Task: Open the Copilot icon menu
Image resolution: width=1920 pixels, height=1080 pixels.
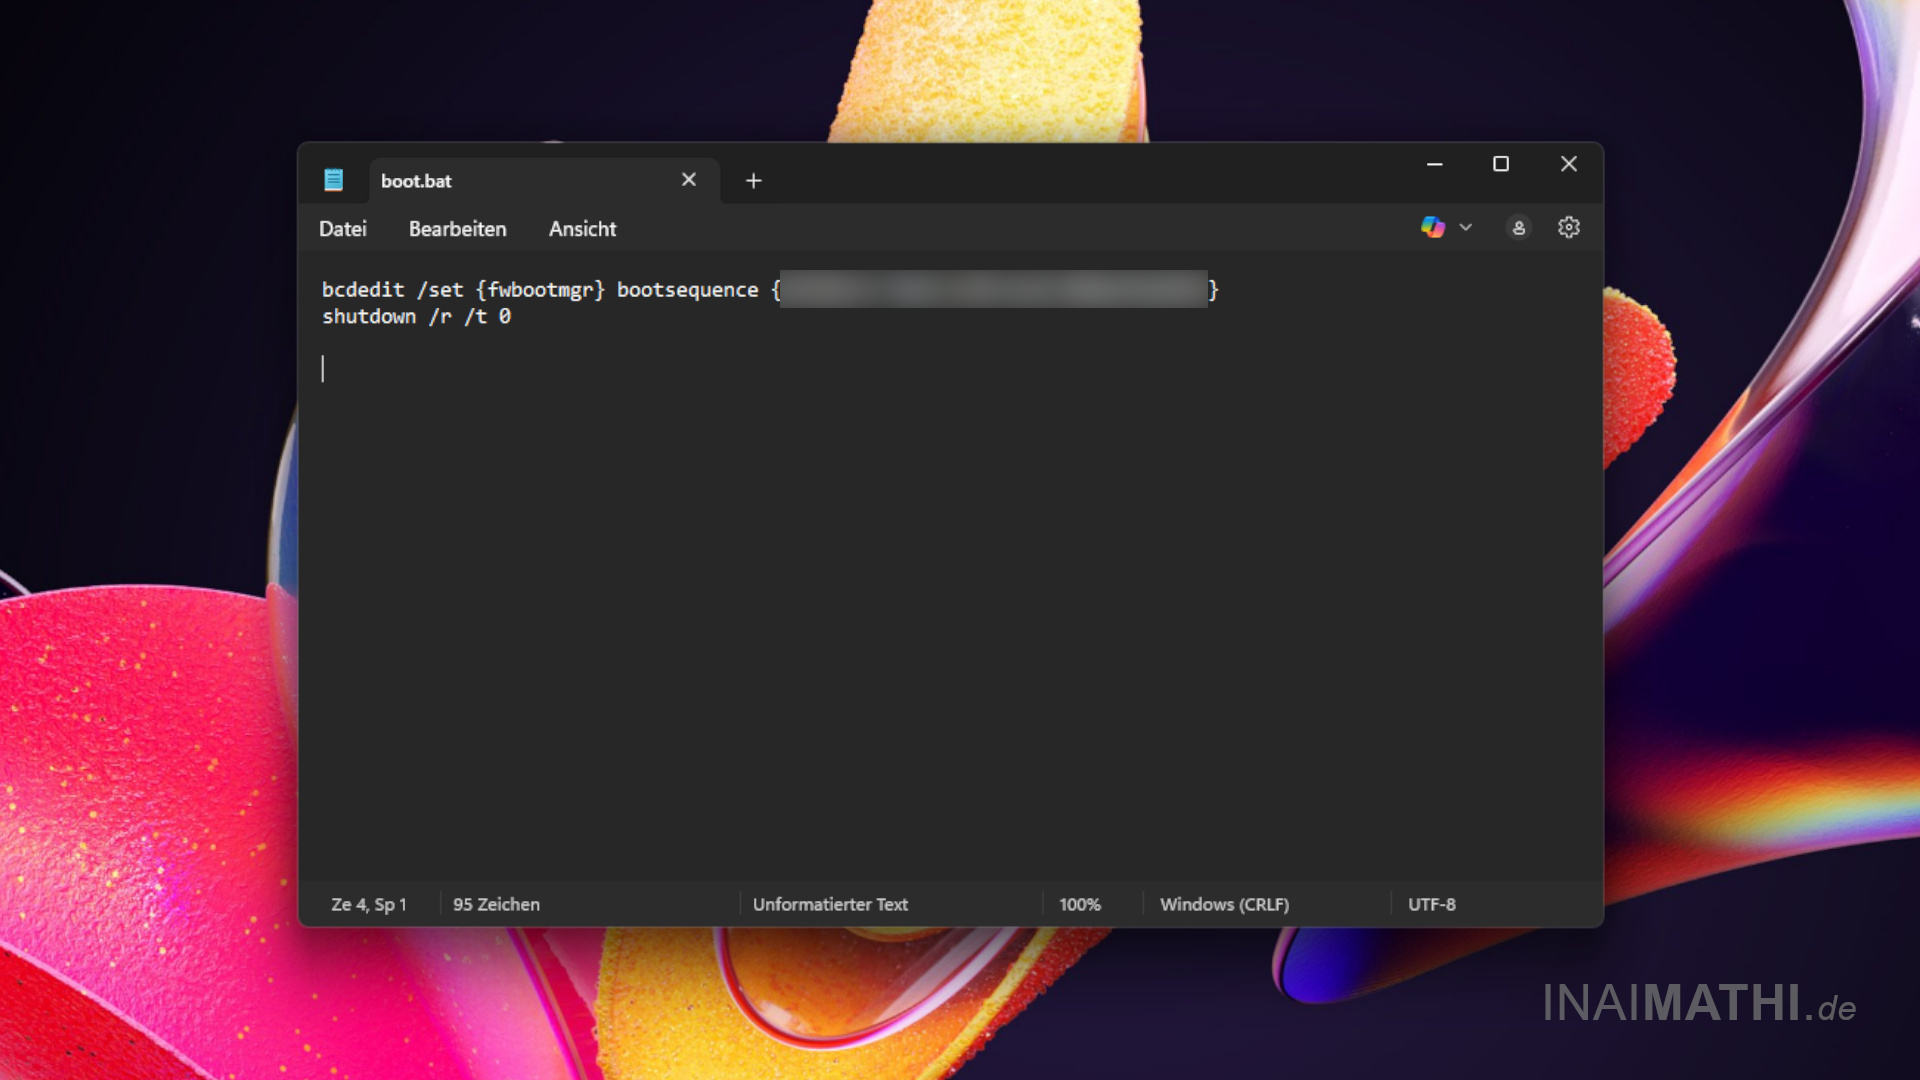Action: [x=1432, y=228]
